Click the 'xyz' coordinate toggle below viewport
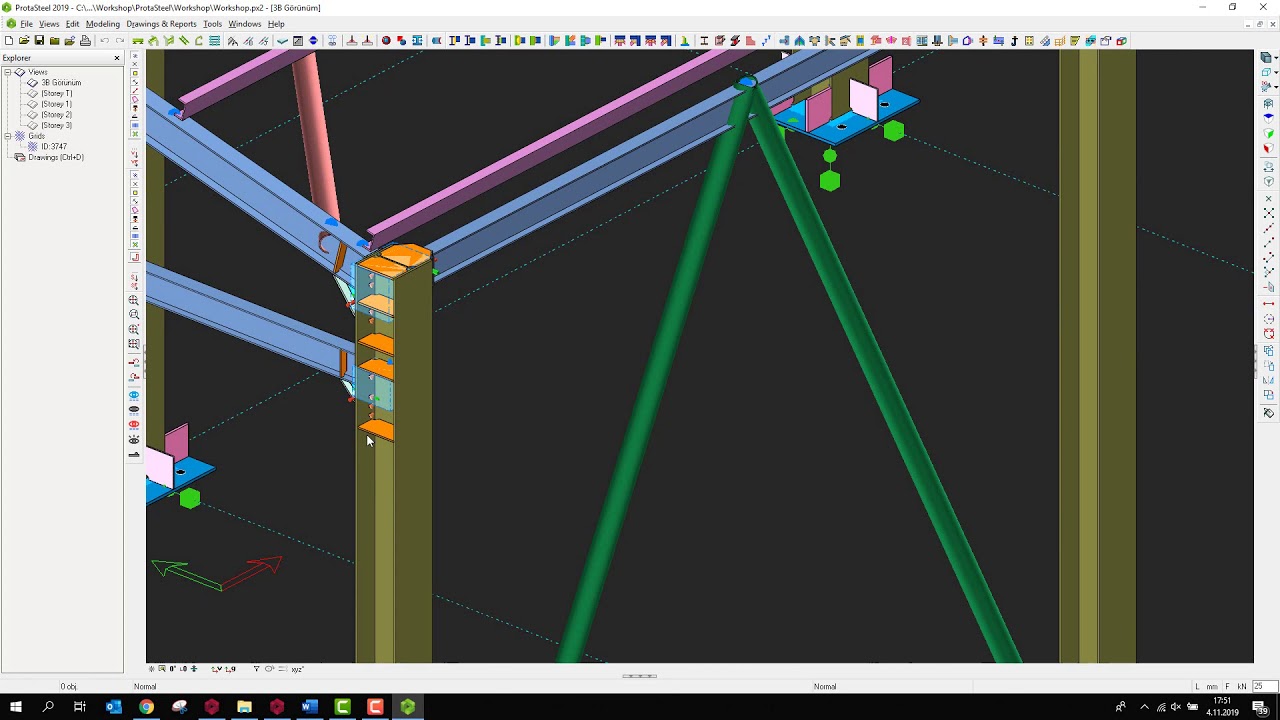1280x720 pixels. point(297,669)
